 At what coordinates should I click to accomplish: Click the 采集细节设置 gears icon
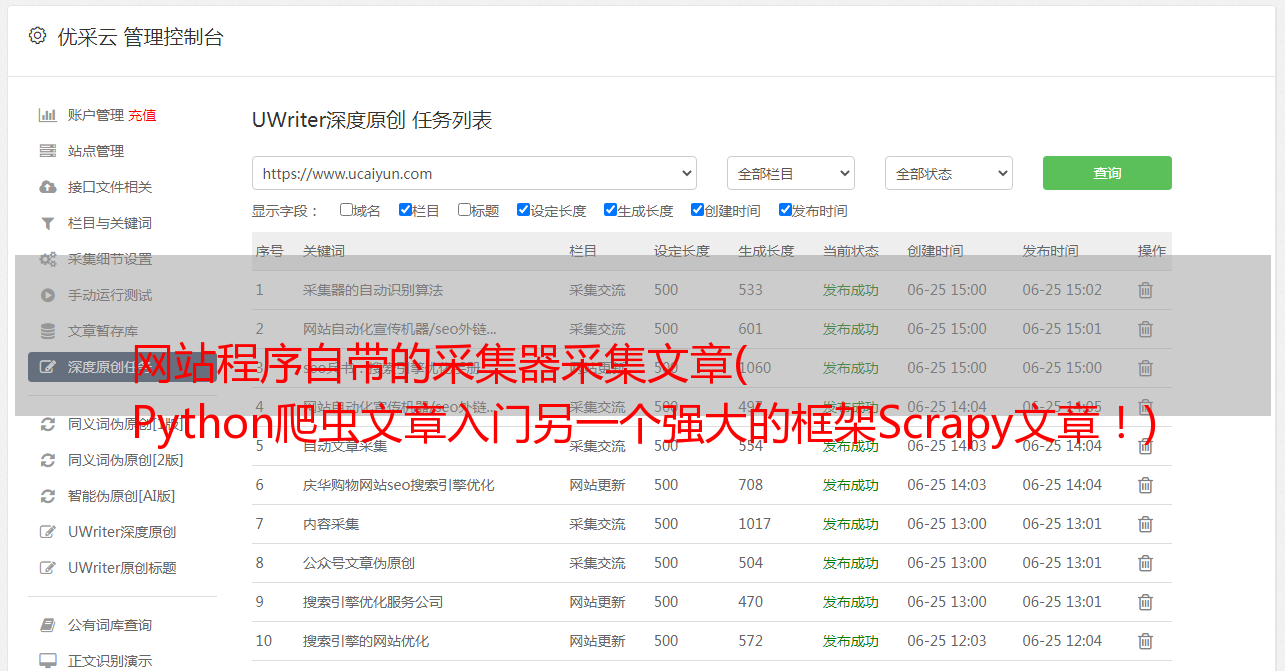47,259
